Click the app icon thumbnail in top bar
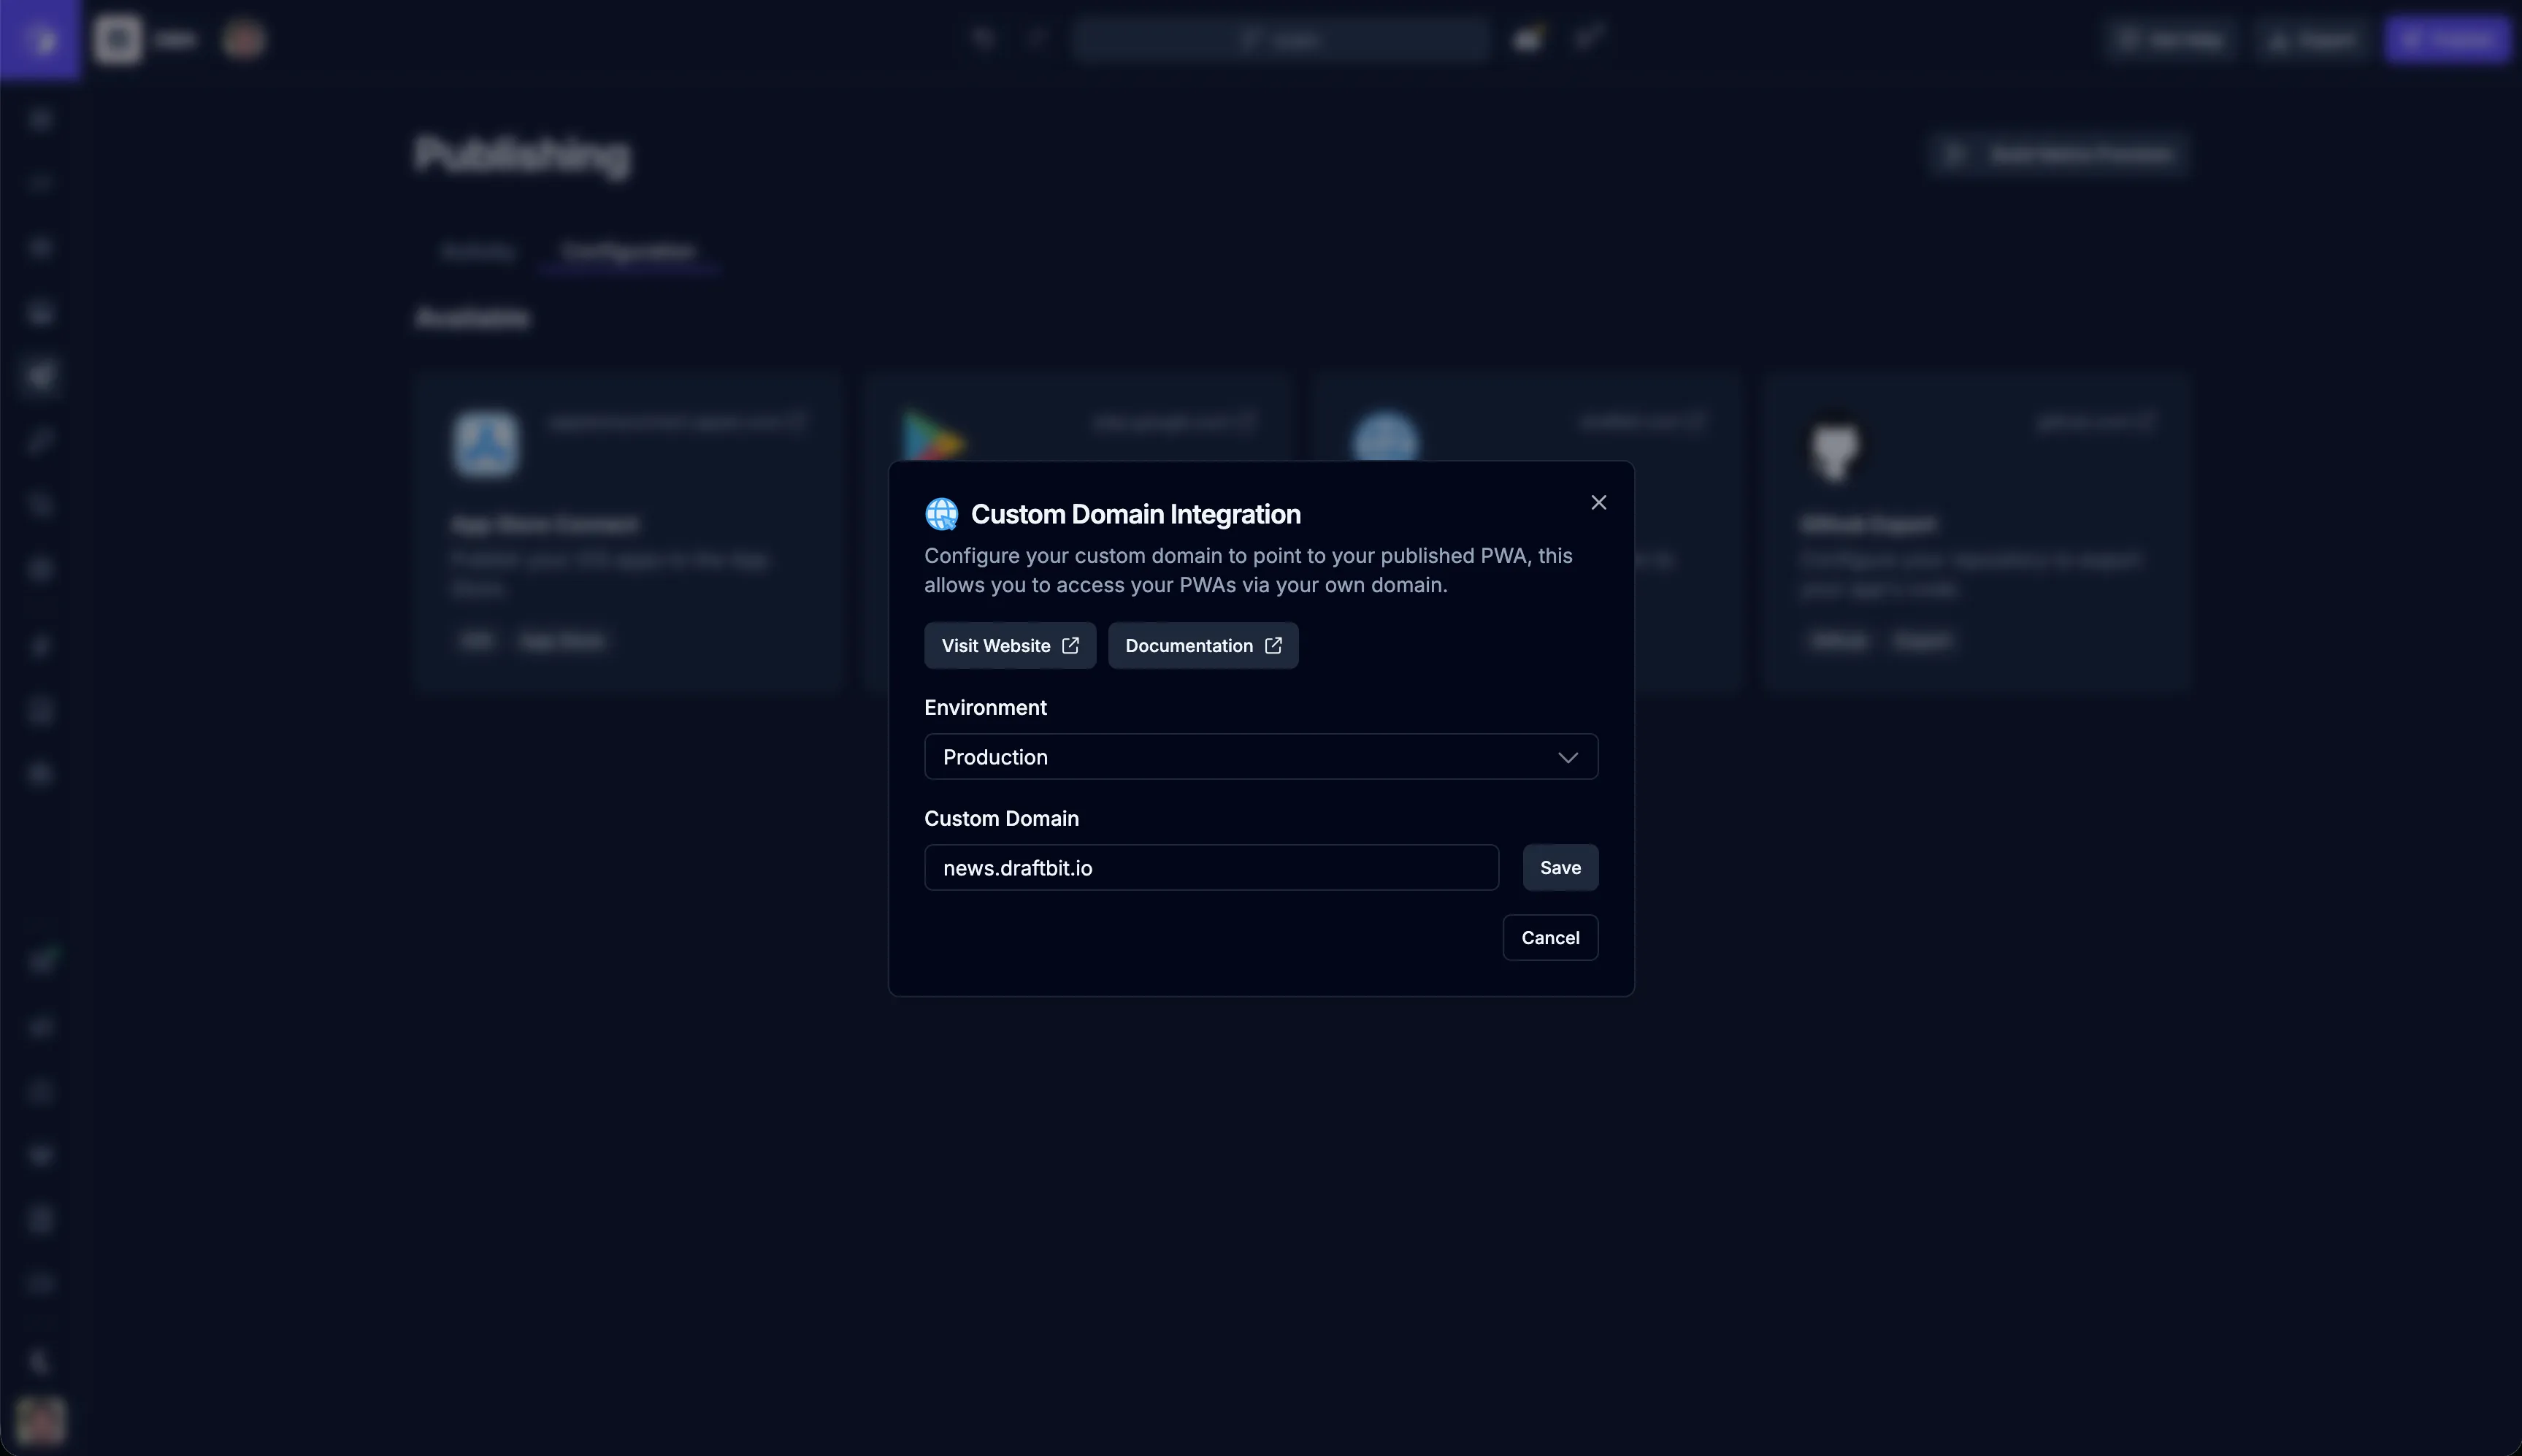2522x1456 pixels. [117, 40]
